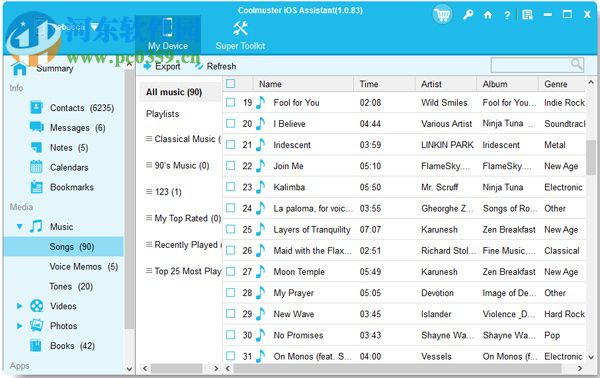The image size is (600, 378).
Task: Go to the home icon in title bar
Action: 488,15
